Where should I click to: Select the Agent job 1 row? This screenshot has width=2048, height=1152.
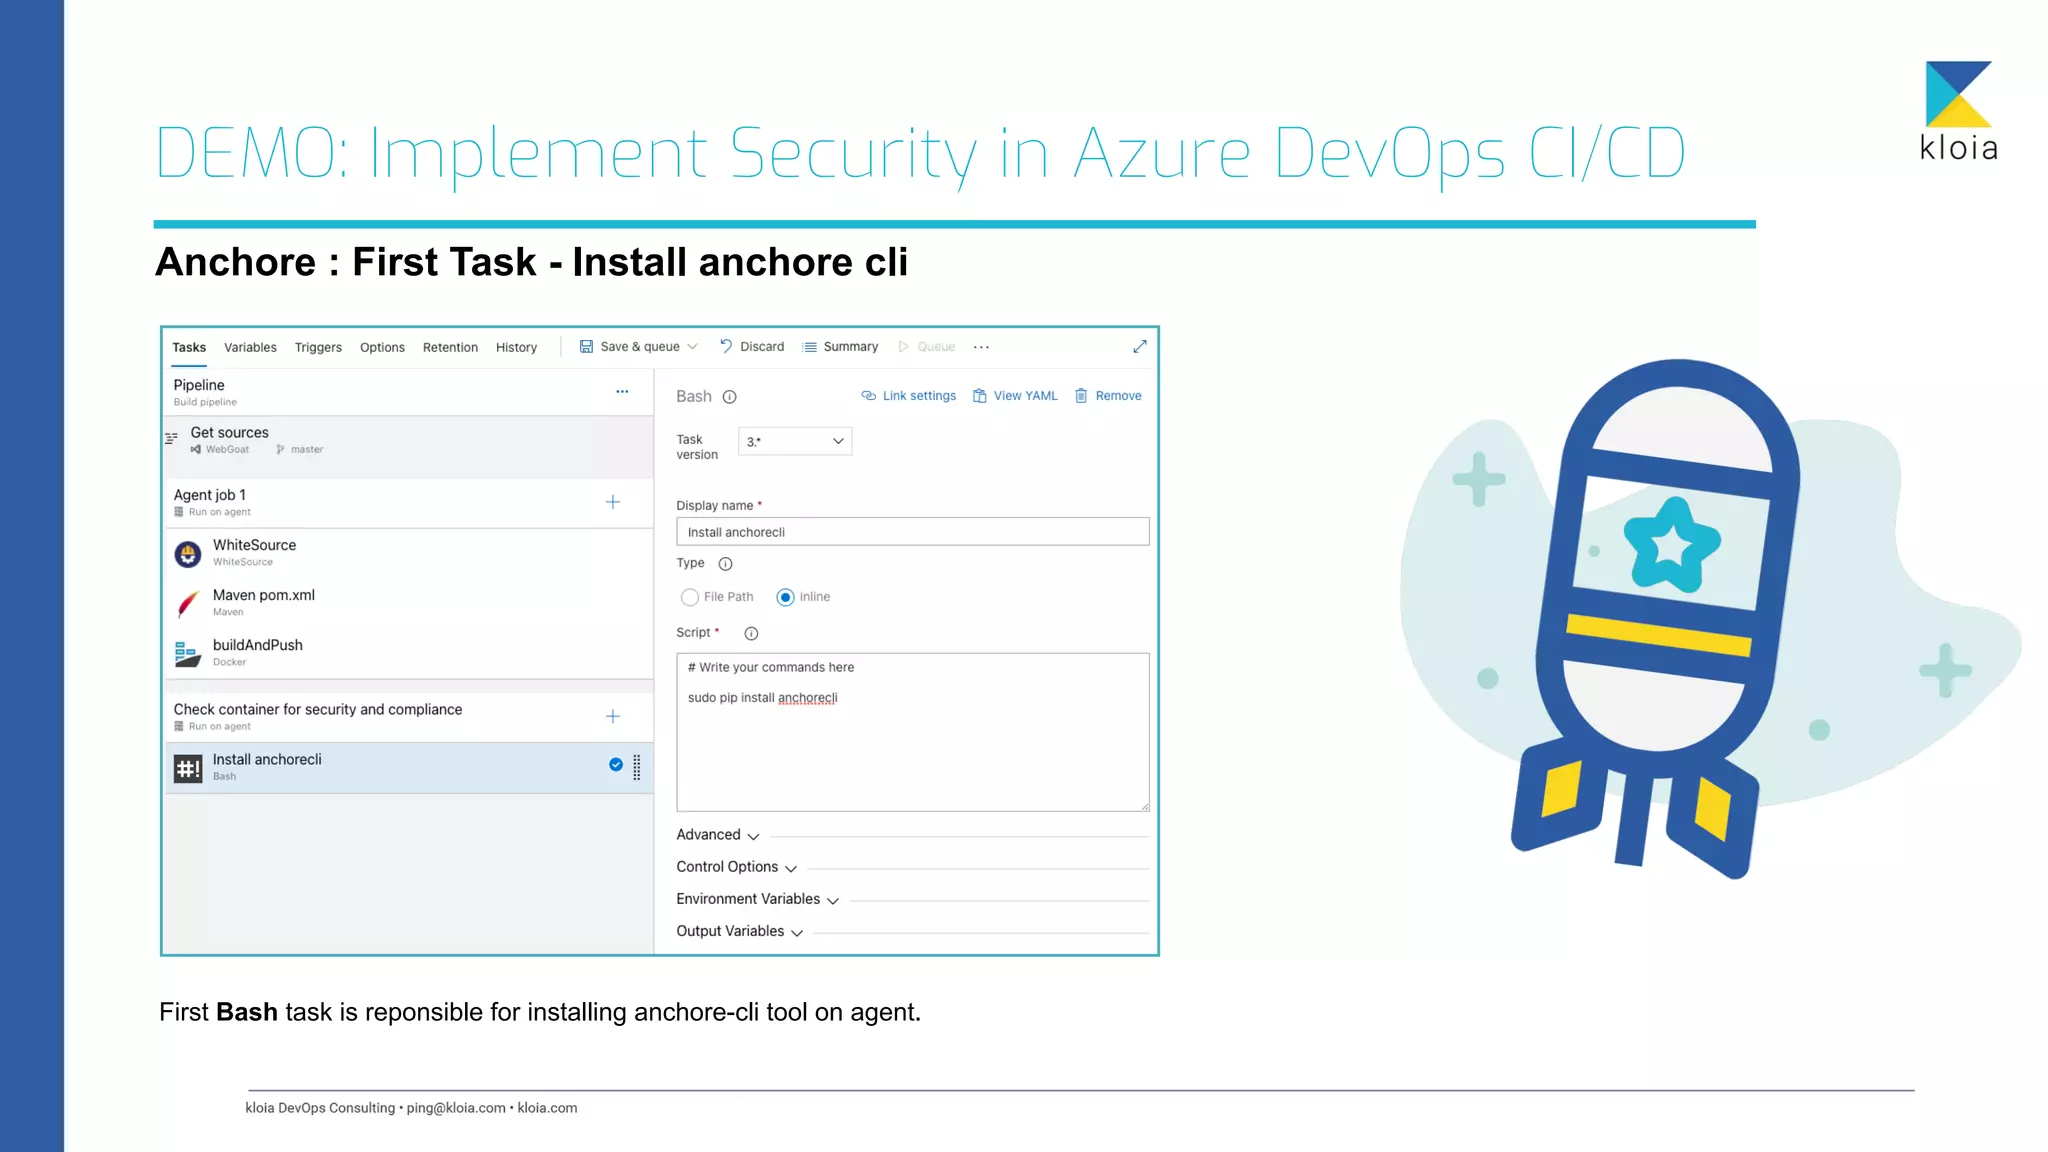coord(408,502)
